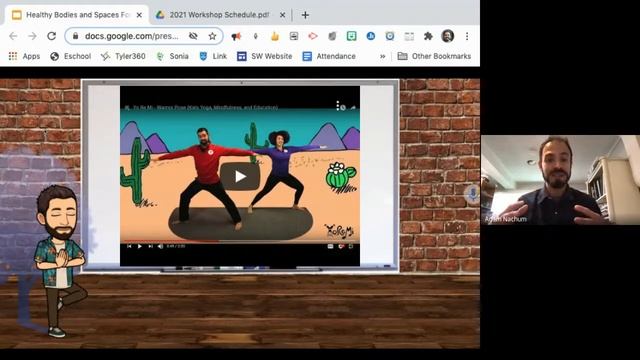Open the red arrow-shaped extension icon
Viewport: 640px width, 360px height.
tap(313, 36)
